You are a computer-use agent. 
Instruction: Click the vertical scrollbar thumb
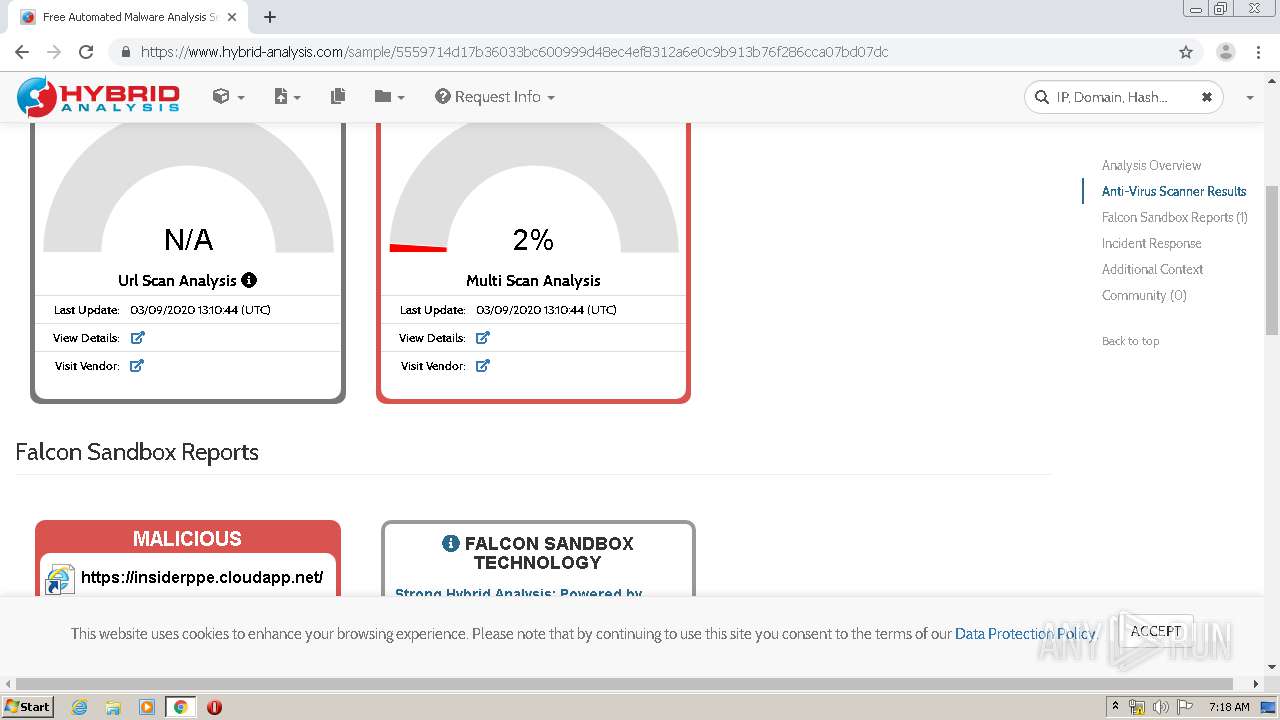[x=1272, y=260]
